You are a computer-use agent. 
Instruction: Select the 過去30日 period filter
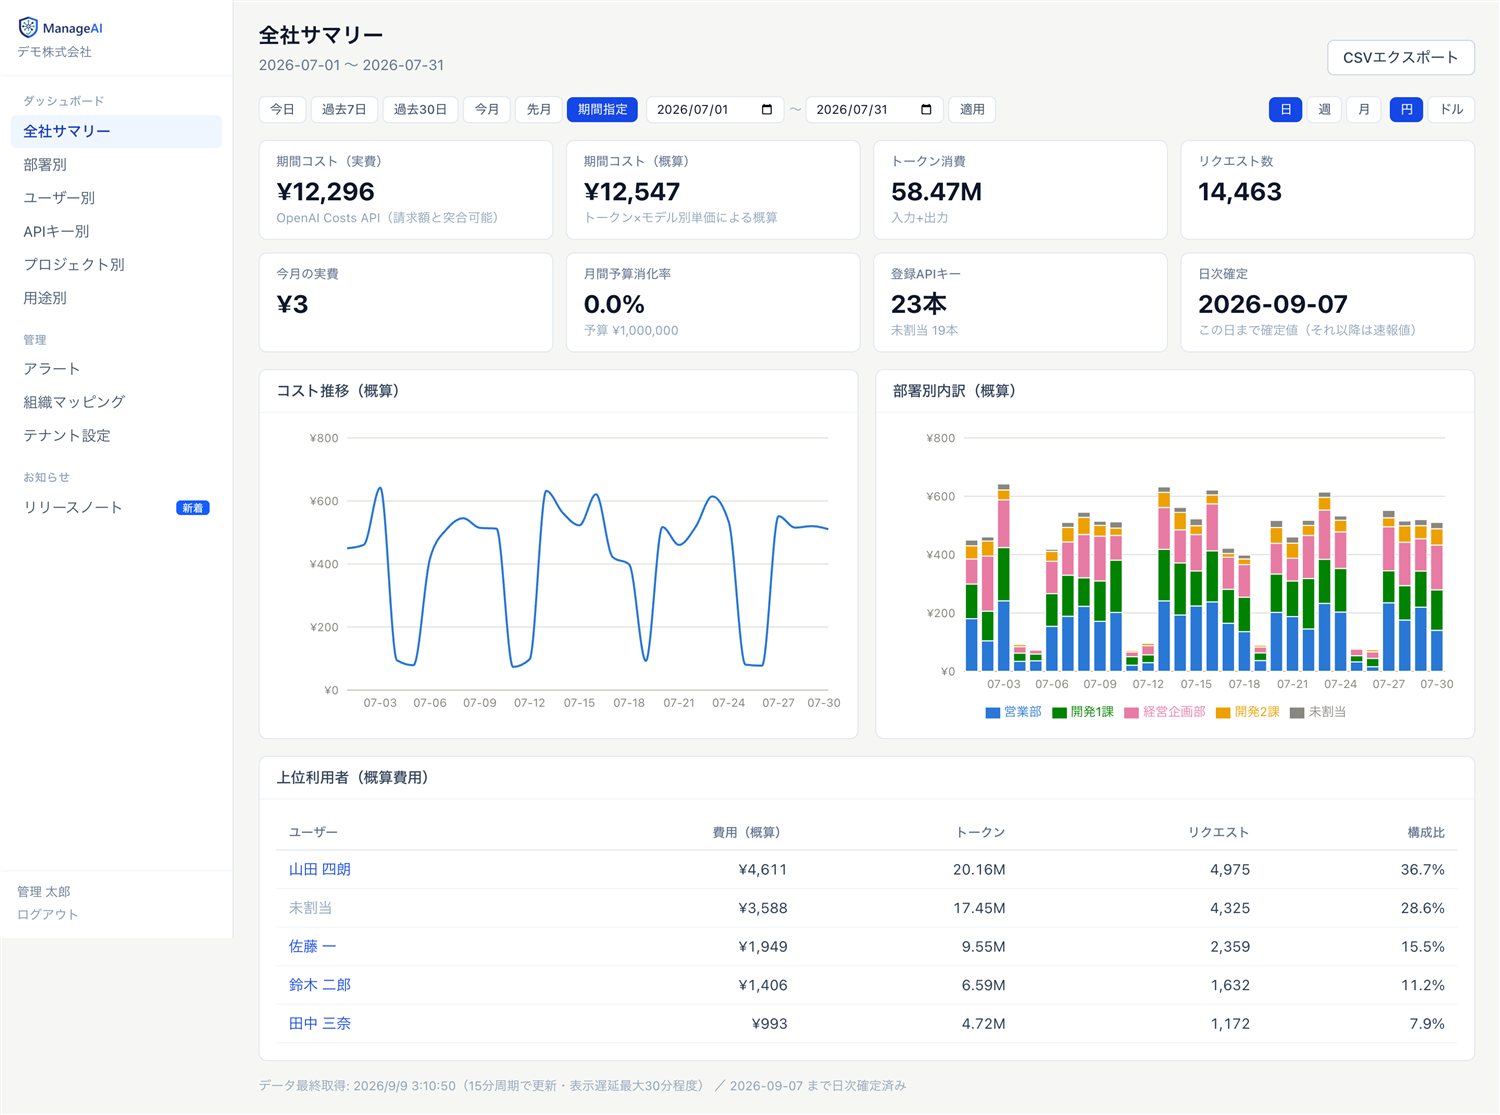420,110
